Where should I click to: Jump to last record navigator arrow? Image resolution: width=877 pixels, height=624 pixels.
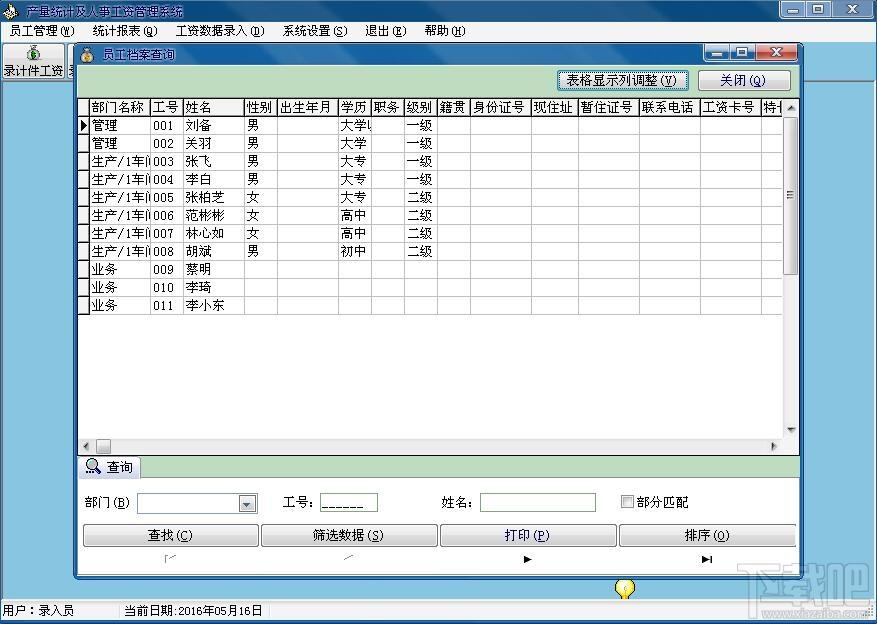(707, 559)
